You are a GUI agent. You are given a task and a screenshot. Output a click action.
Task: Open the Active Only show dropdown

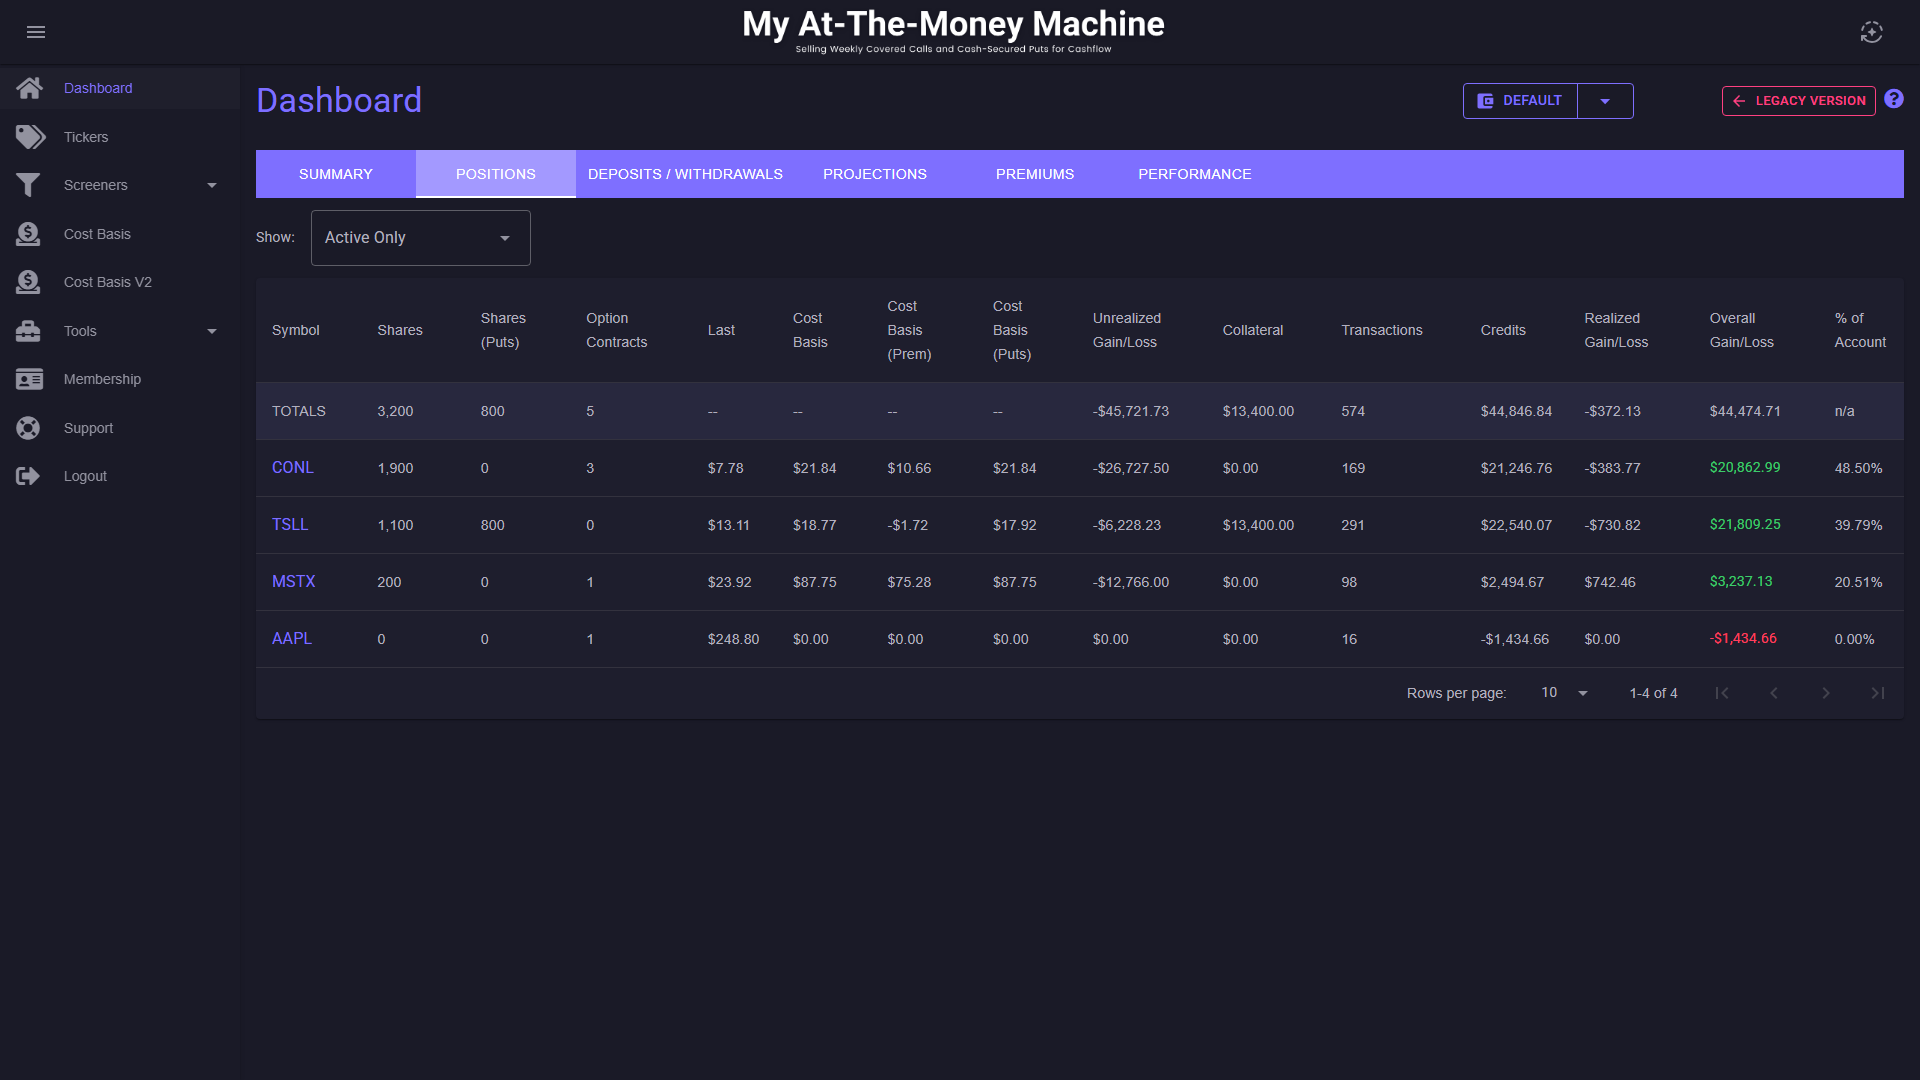tap(420, 238)
